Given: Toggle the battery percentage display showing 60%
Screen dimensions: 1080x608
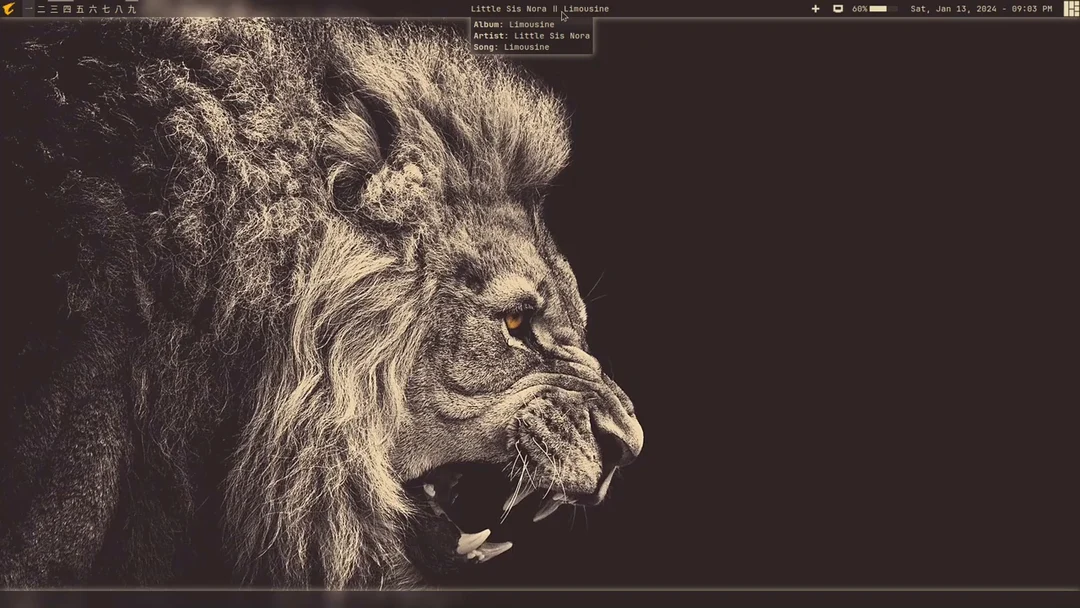Looking at the screenshot, I should point(858,8).
